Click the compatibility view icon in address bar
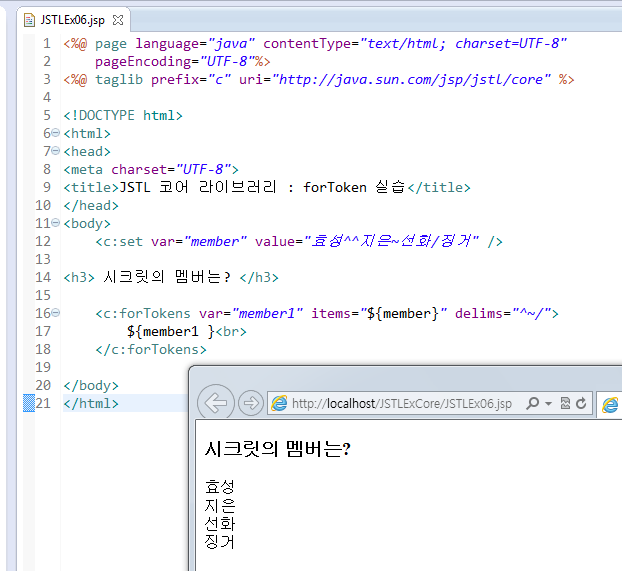This screenshot has width=622, height=571. pyautogui.click(x=565, y=404)
